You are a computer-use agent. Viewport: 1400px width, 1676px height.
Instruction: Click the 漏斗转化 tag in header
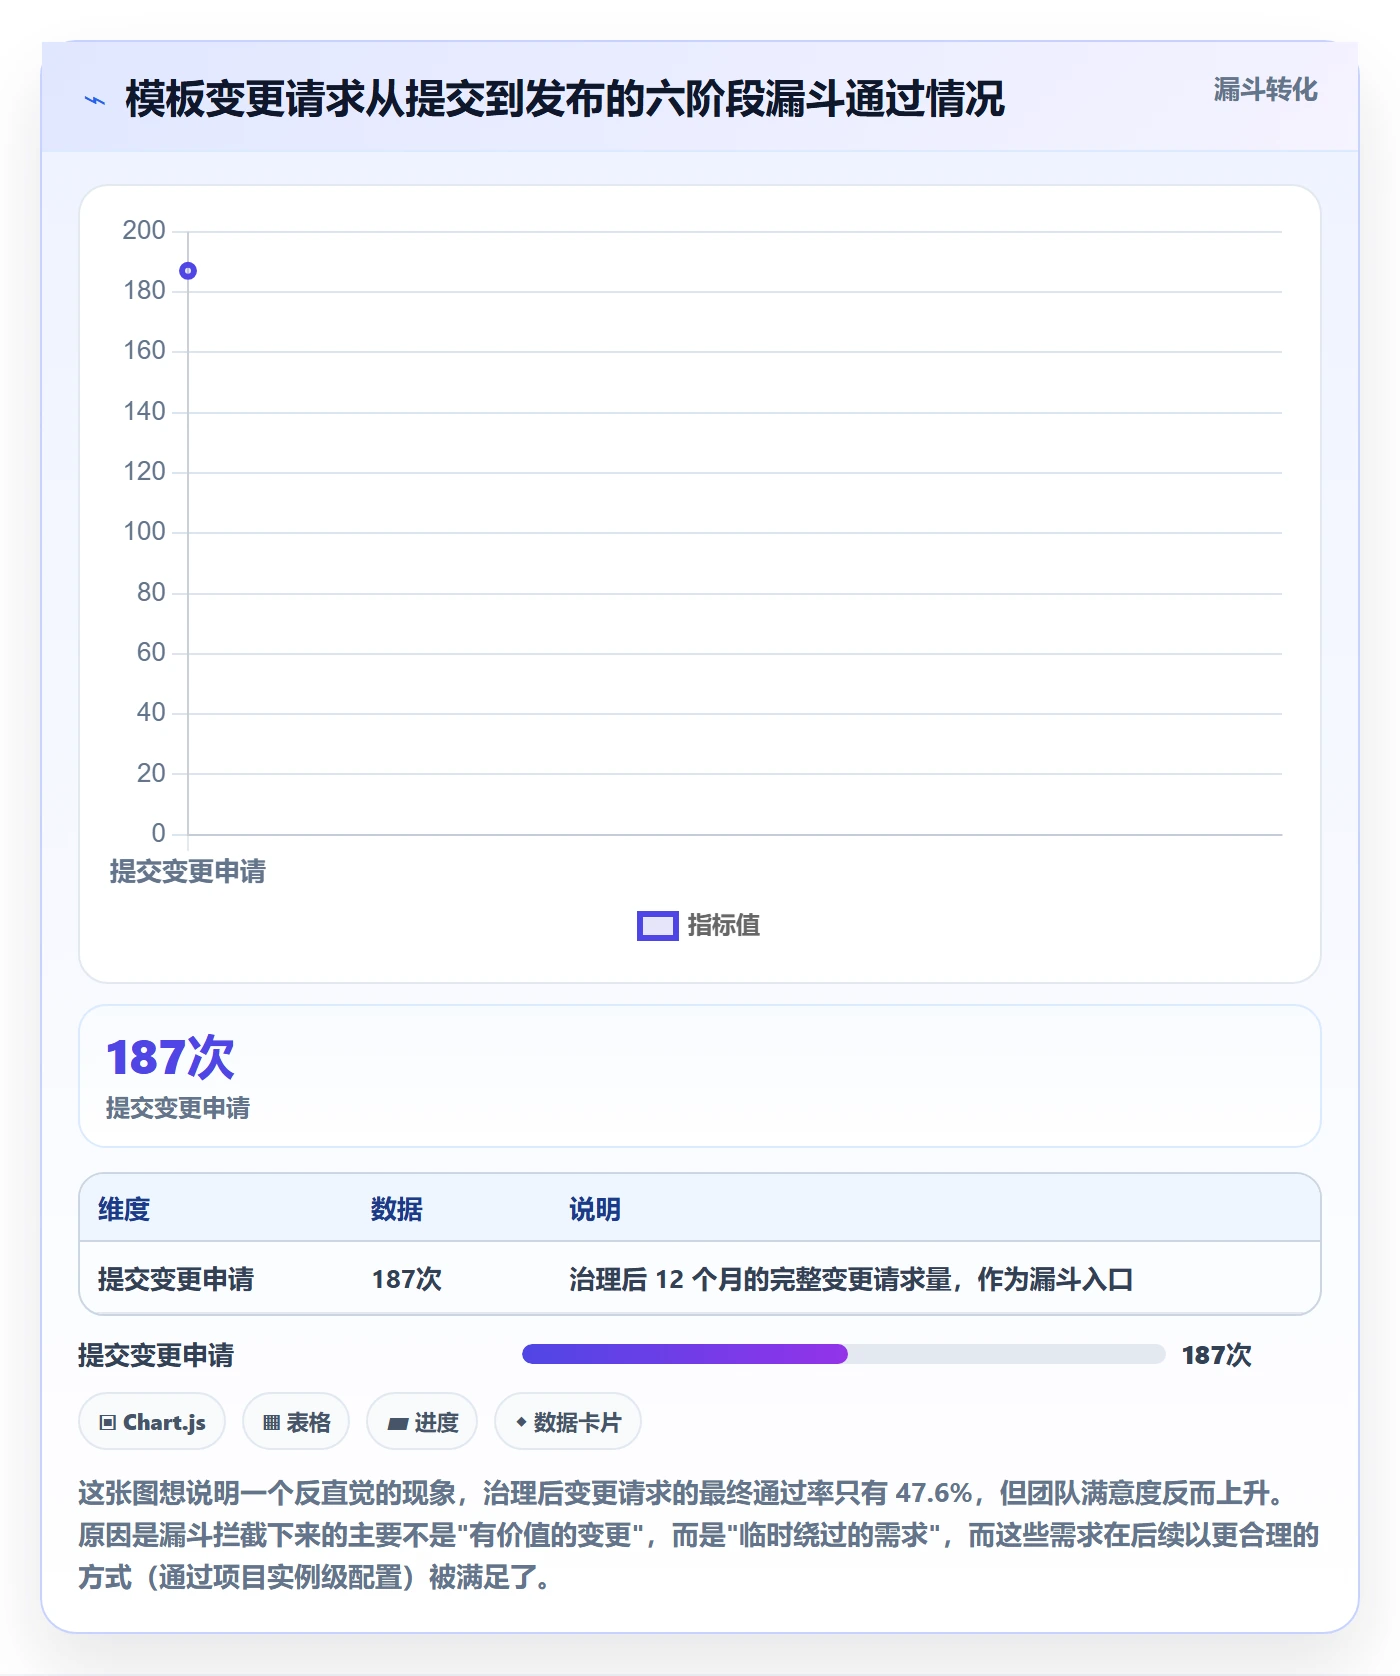click(x=1265, y=90)
